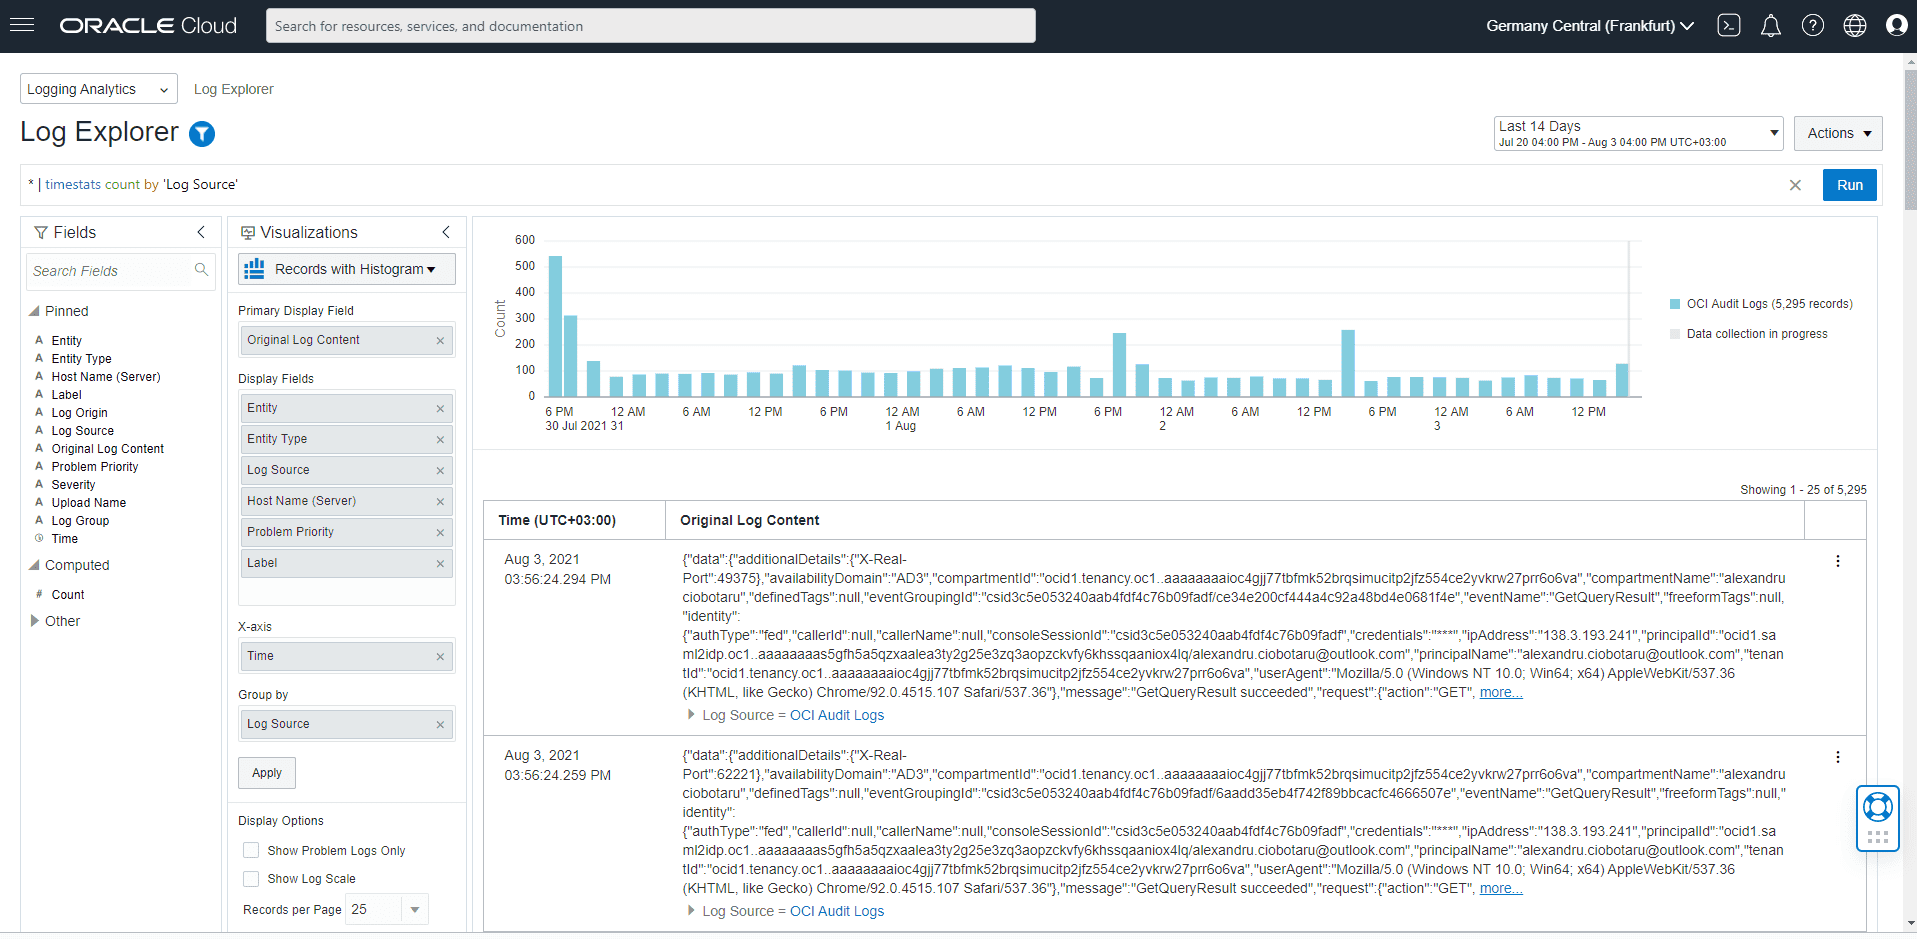Screen dimensions: 1917x939
Task: Open the help question mark menu
Action: click(x=1812, y=26)
